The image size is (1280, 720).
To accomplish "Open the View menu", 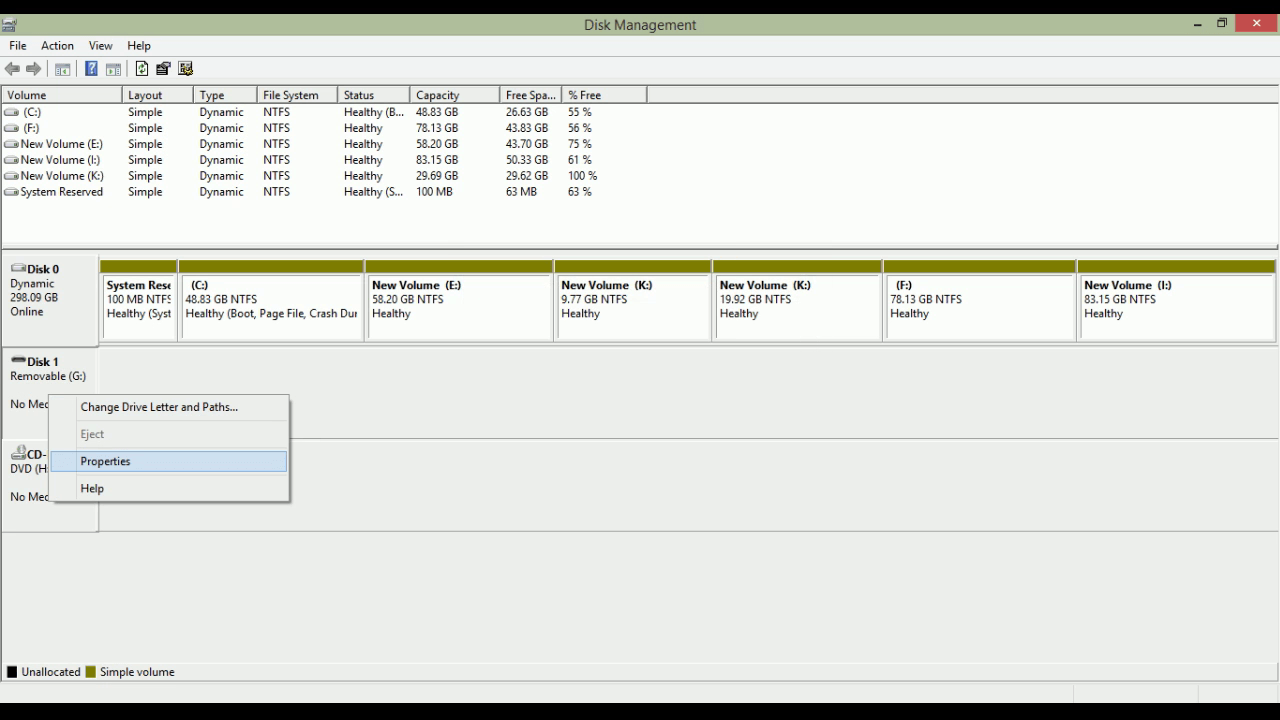I will click(100, 45).
